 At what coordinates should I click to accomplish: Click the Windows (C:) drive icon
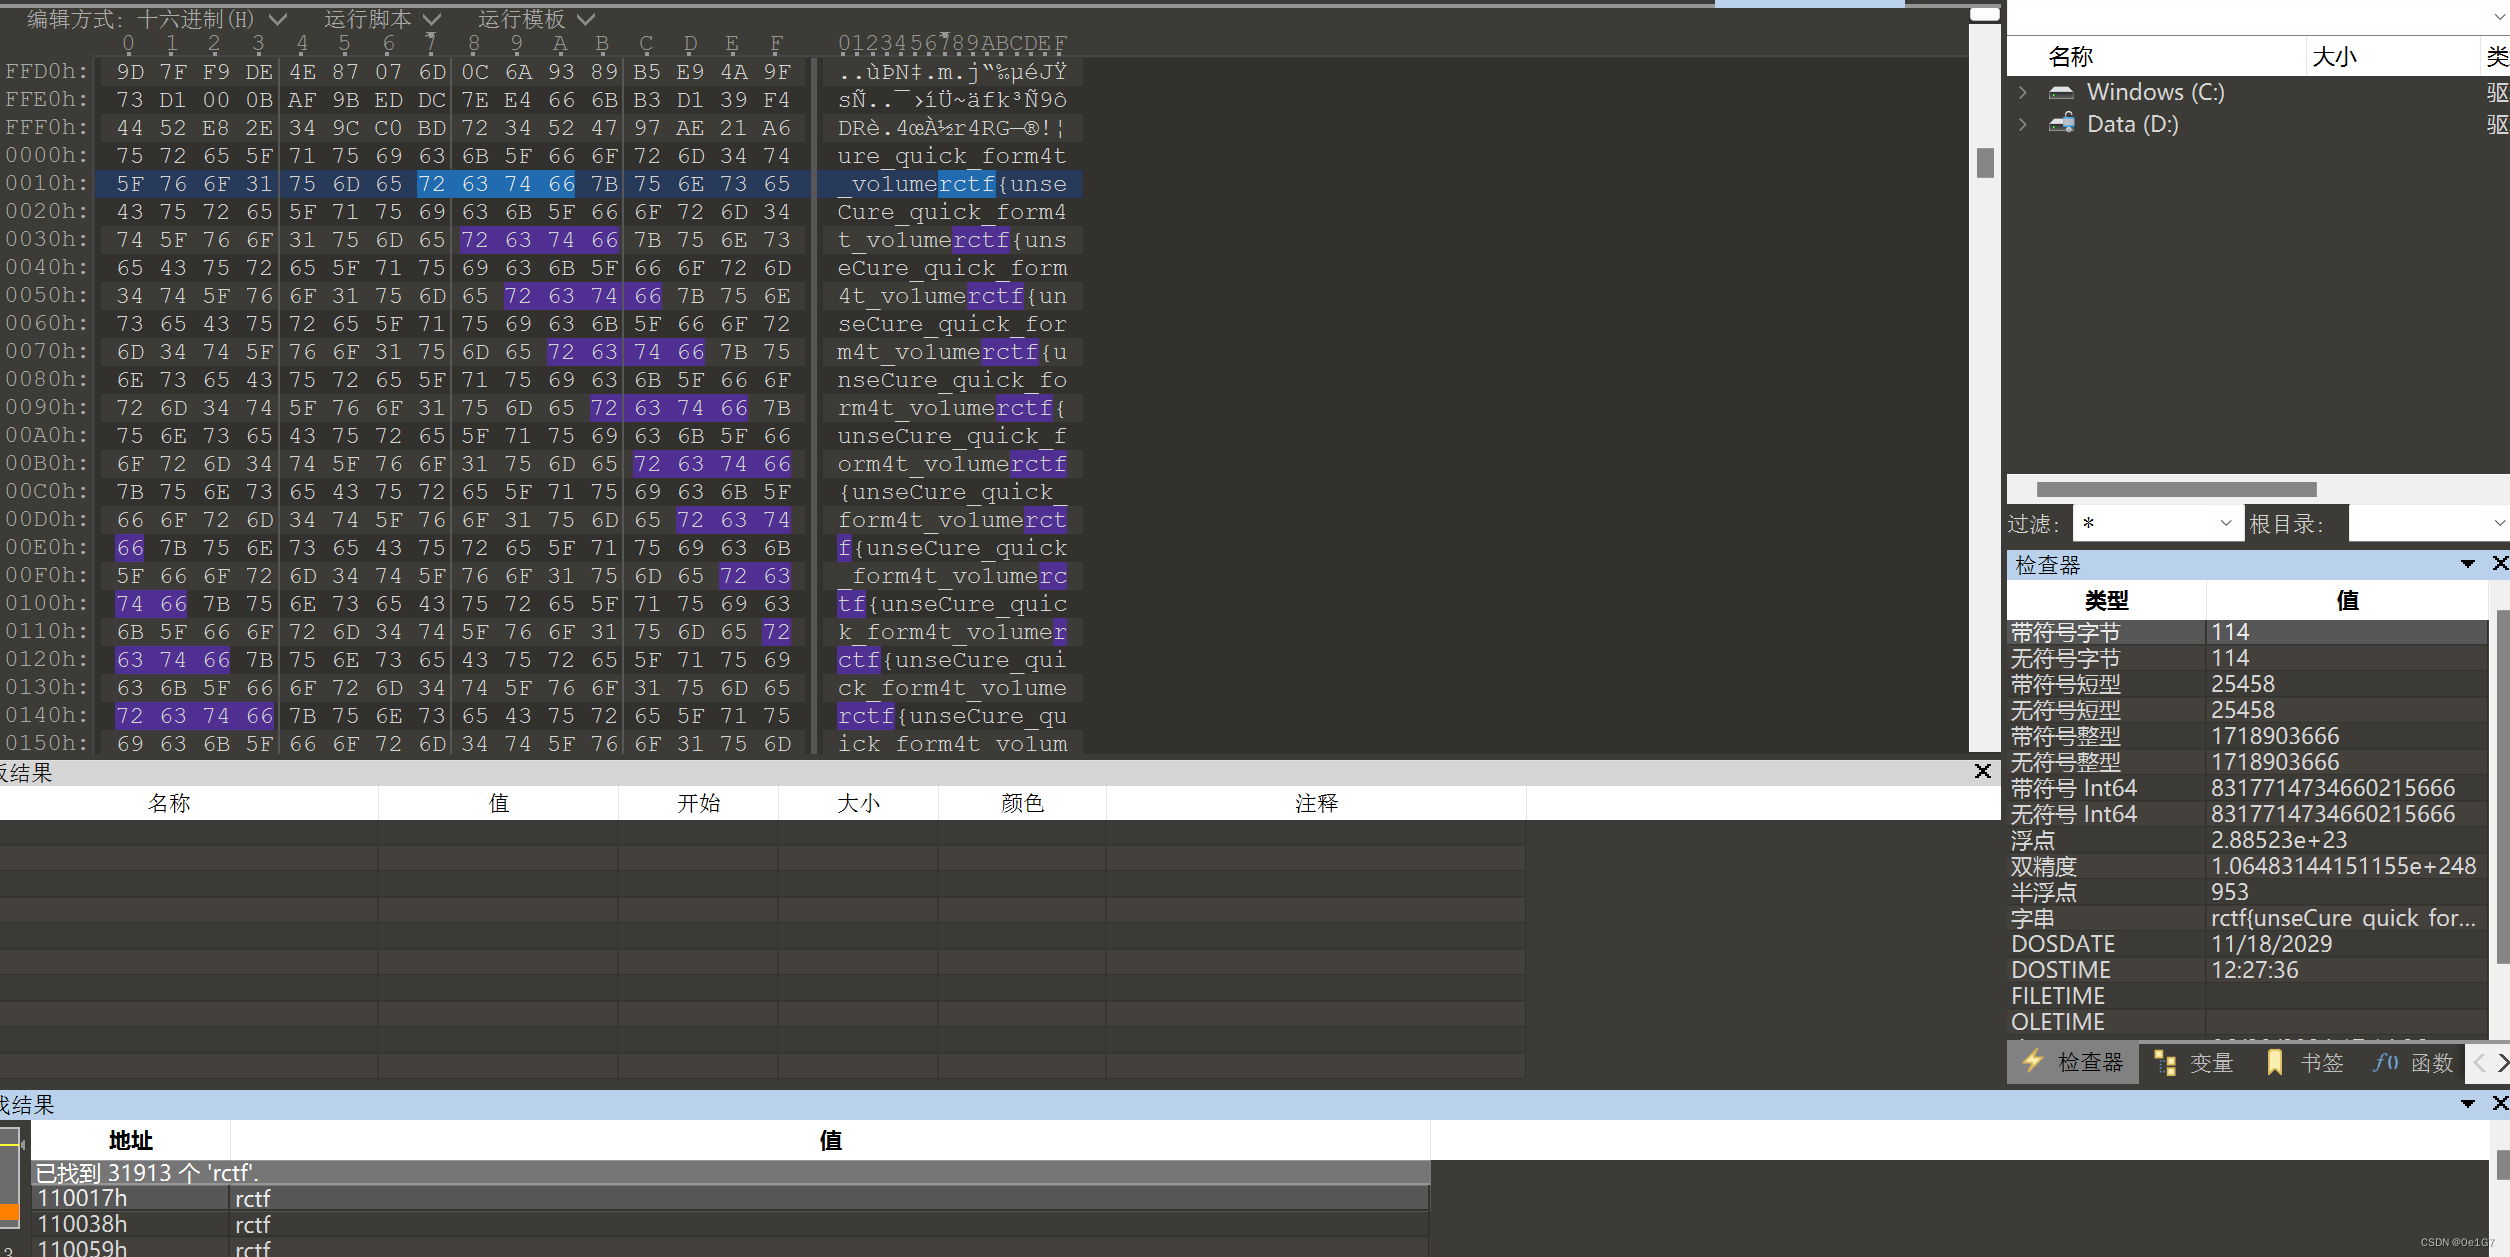2061,91
